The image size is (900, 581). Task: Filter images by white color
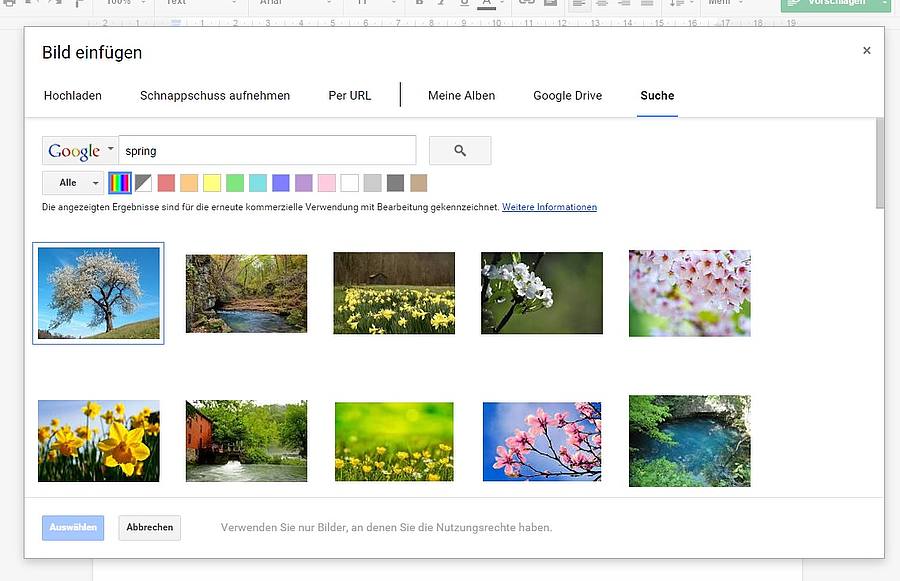point(350,183)
